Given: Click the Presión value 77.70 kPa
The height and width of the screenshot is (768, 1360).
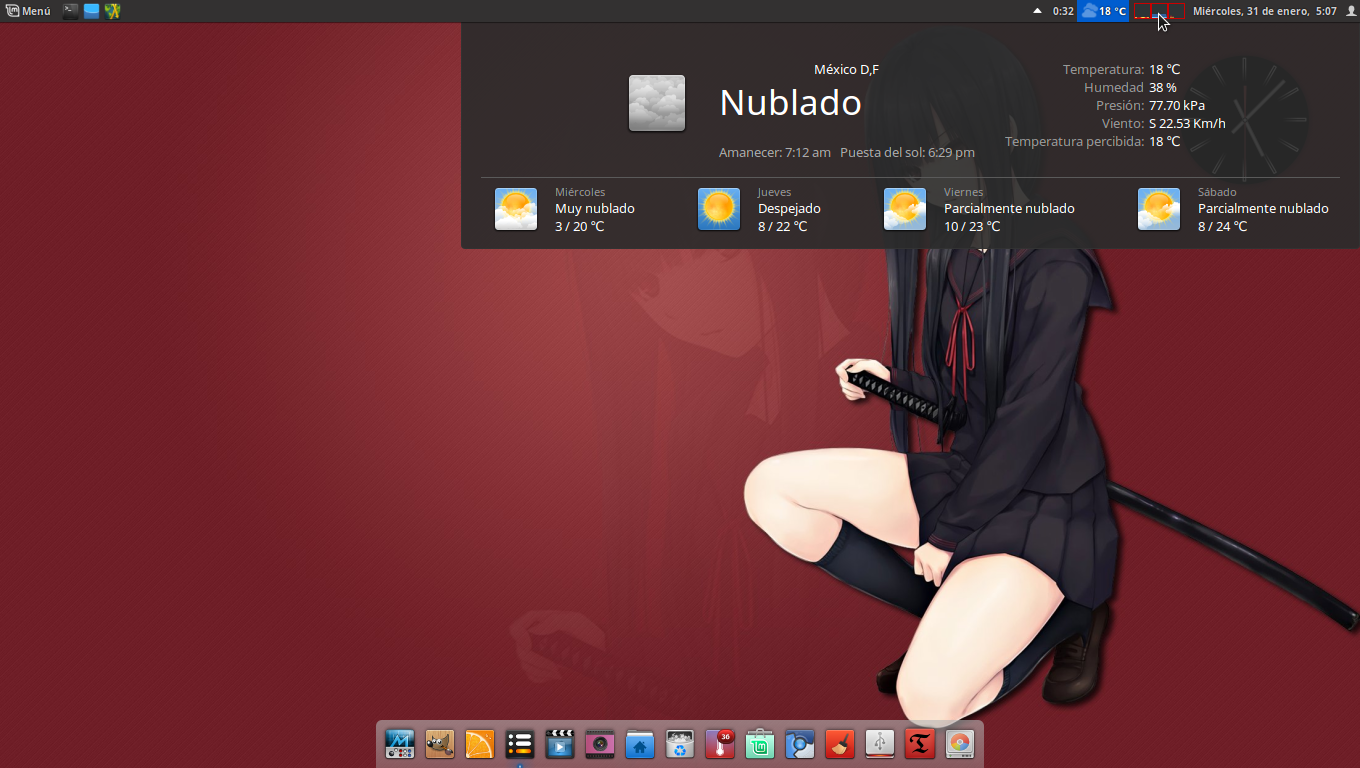Looking at the screenshot, I should pyautogui.click(x=1177, y=106).
